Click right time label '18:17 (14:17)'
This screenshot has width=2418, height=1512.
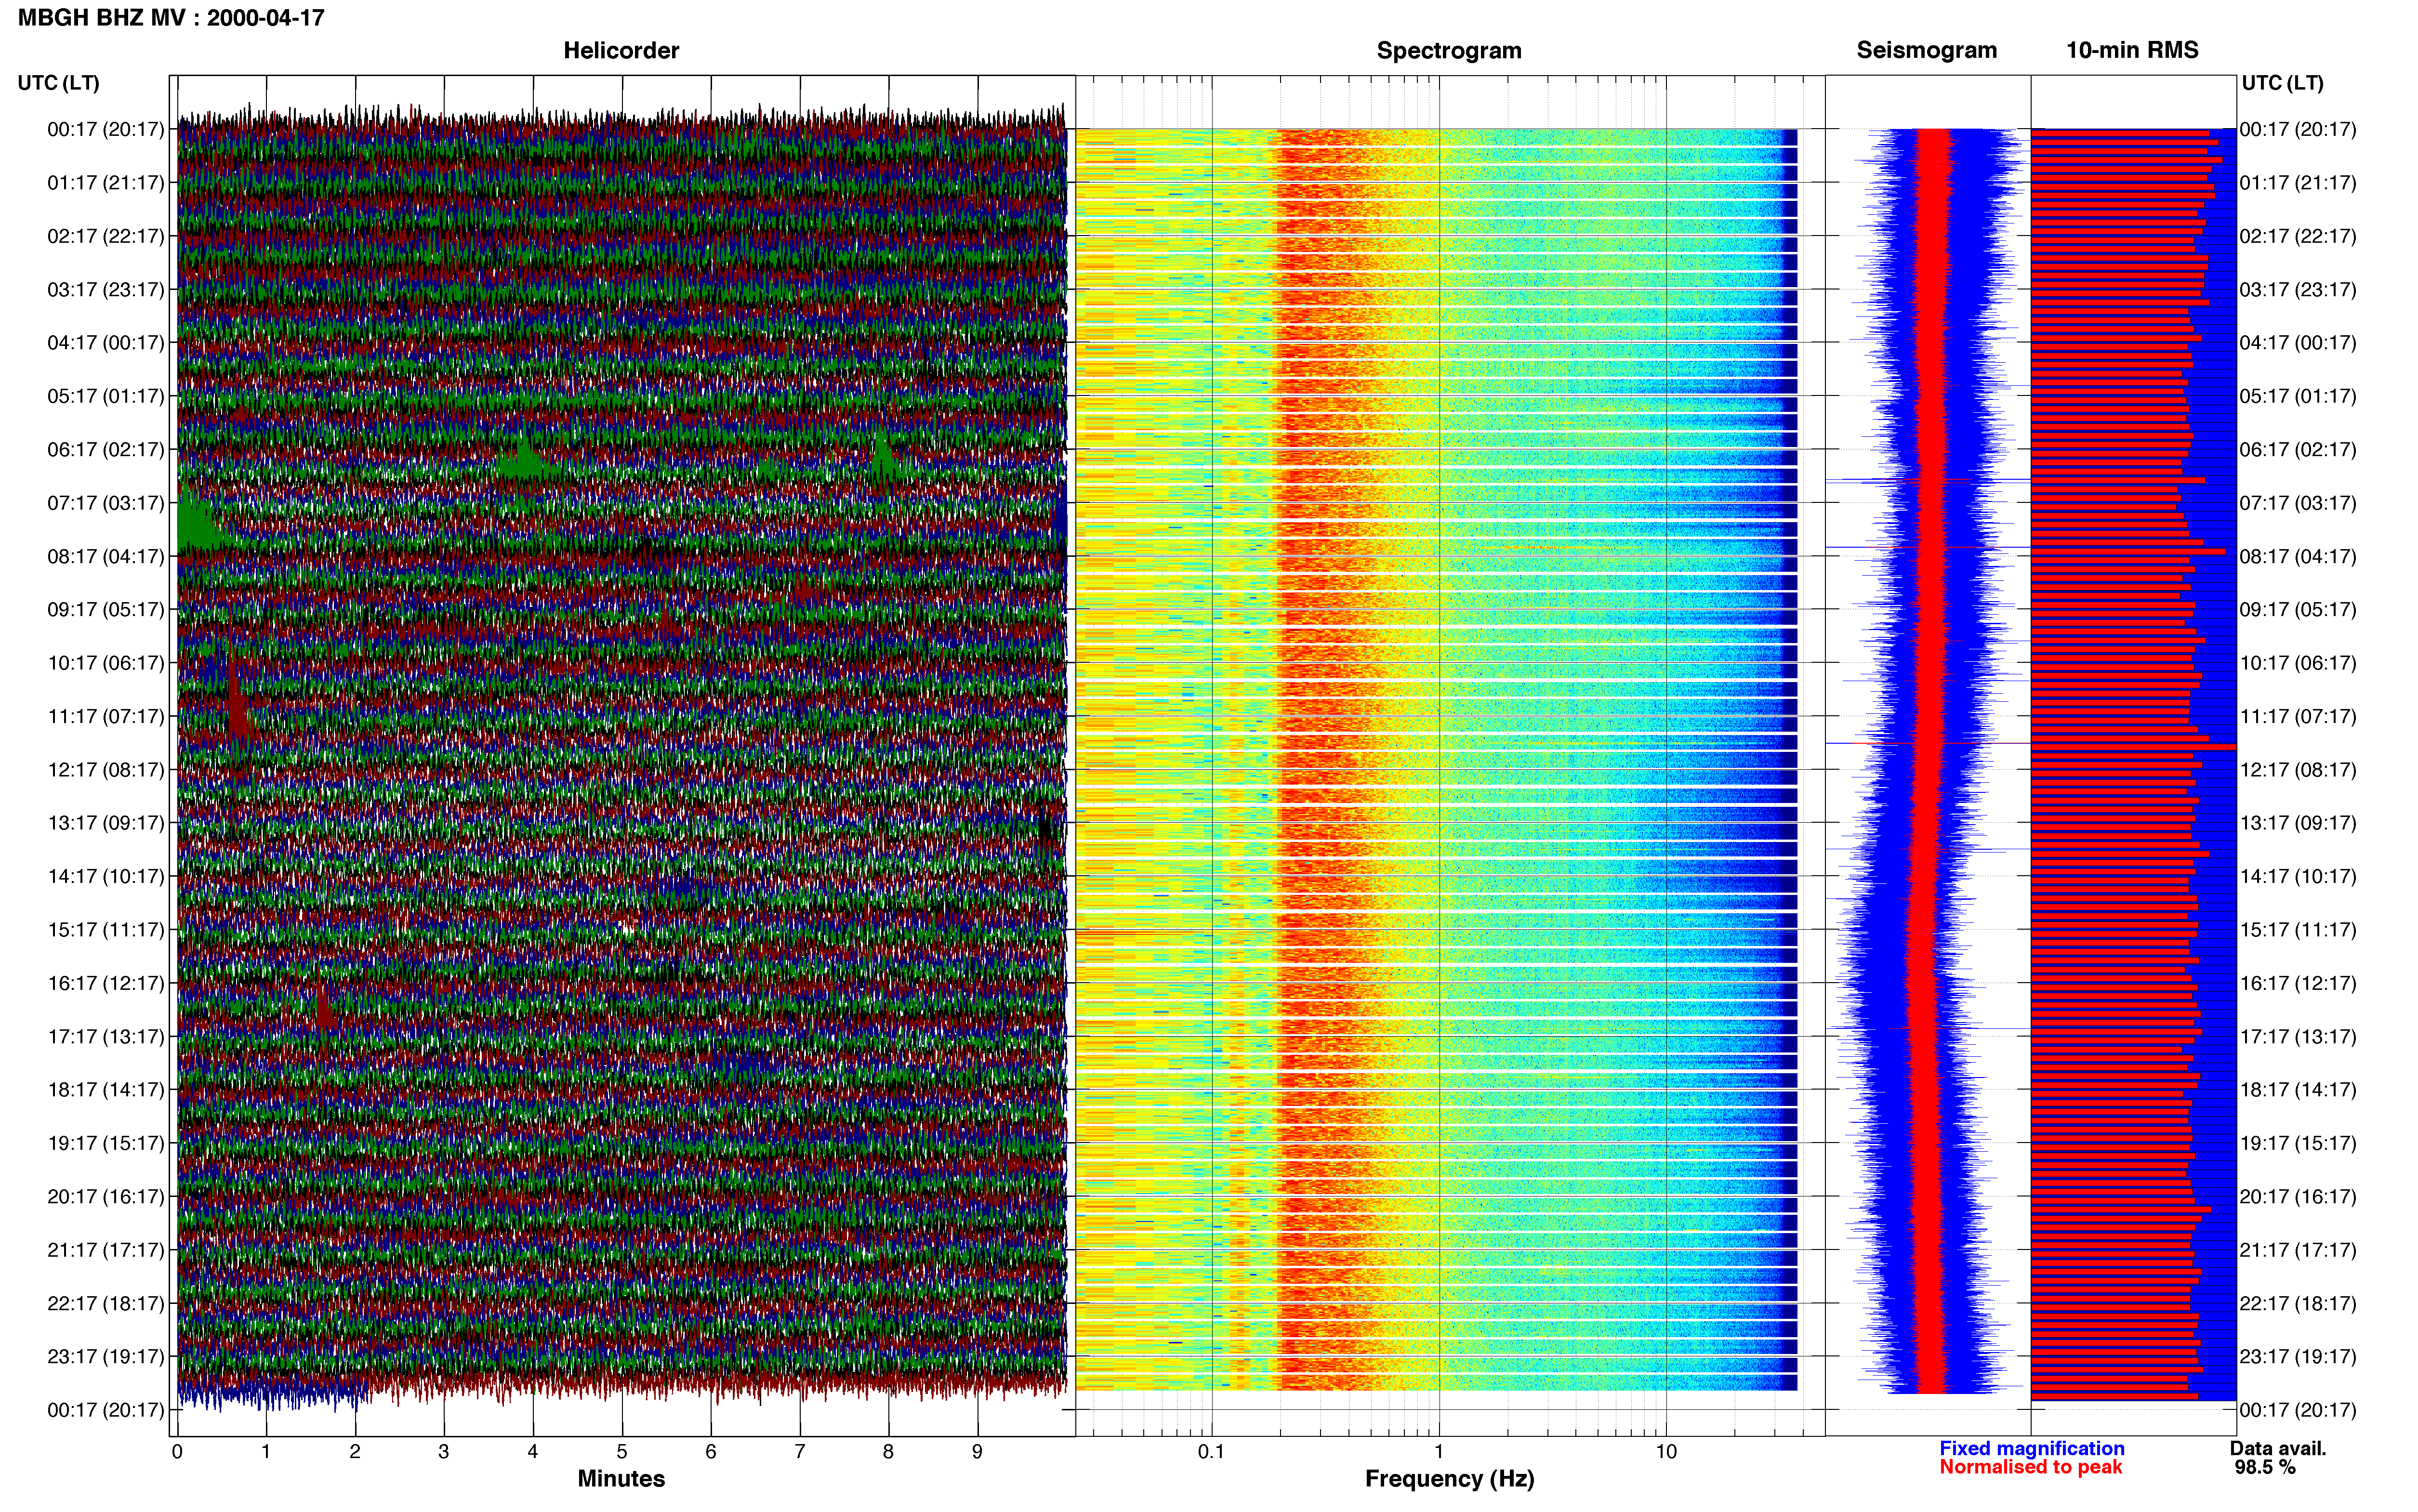pyautogui.click(x=2298, y=1090)
